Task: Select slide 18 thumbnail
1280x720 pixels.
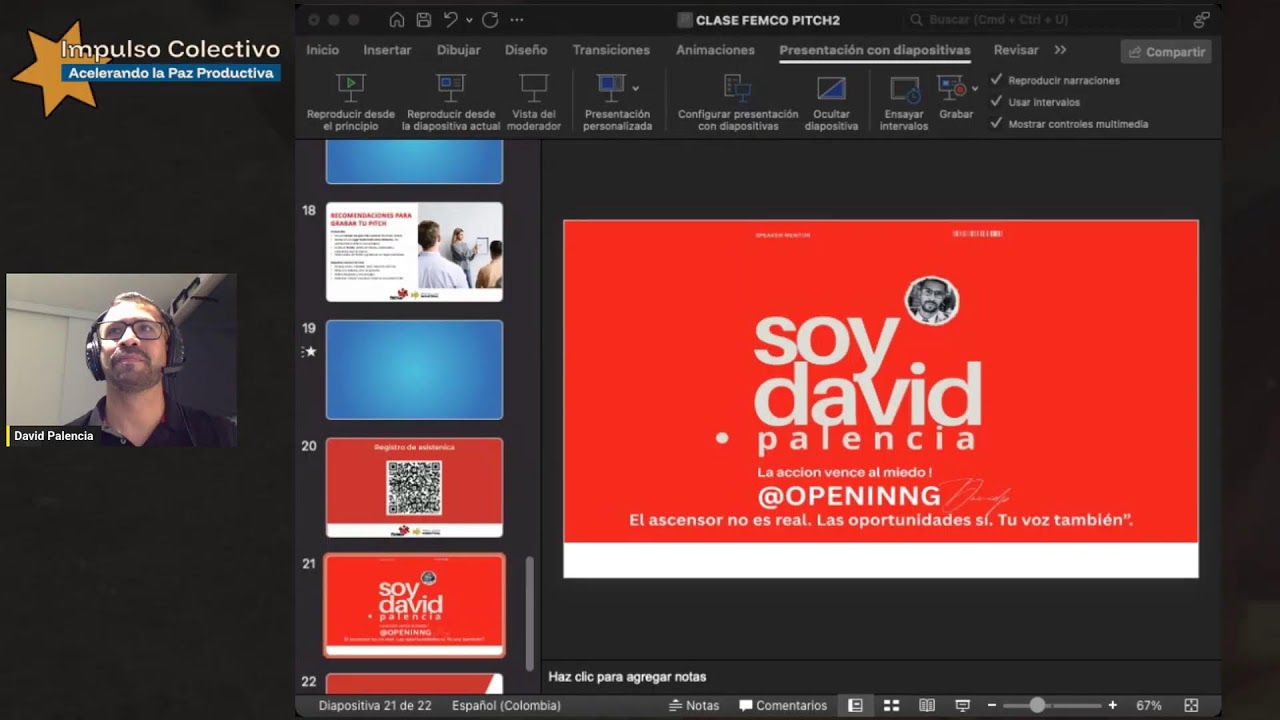Action: (414, 251)
